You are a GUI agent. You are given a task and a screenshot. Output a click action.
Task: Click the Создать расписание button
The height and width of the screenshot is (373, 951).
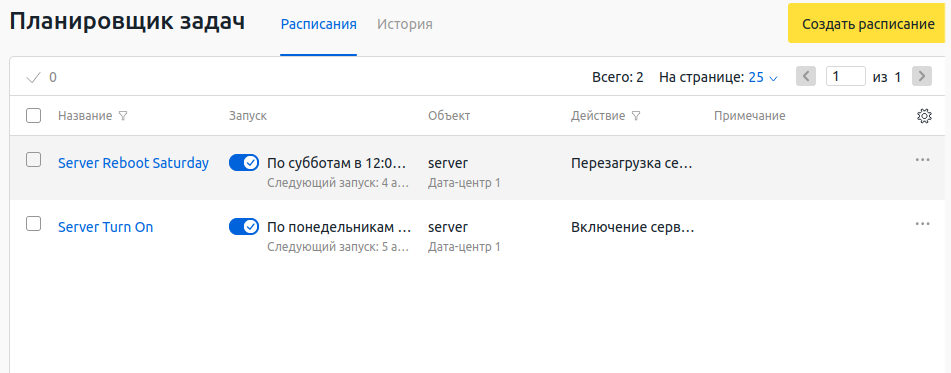click(x=868, y=24)
